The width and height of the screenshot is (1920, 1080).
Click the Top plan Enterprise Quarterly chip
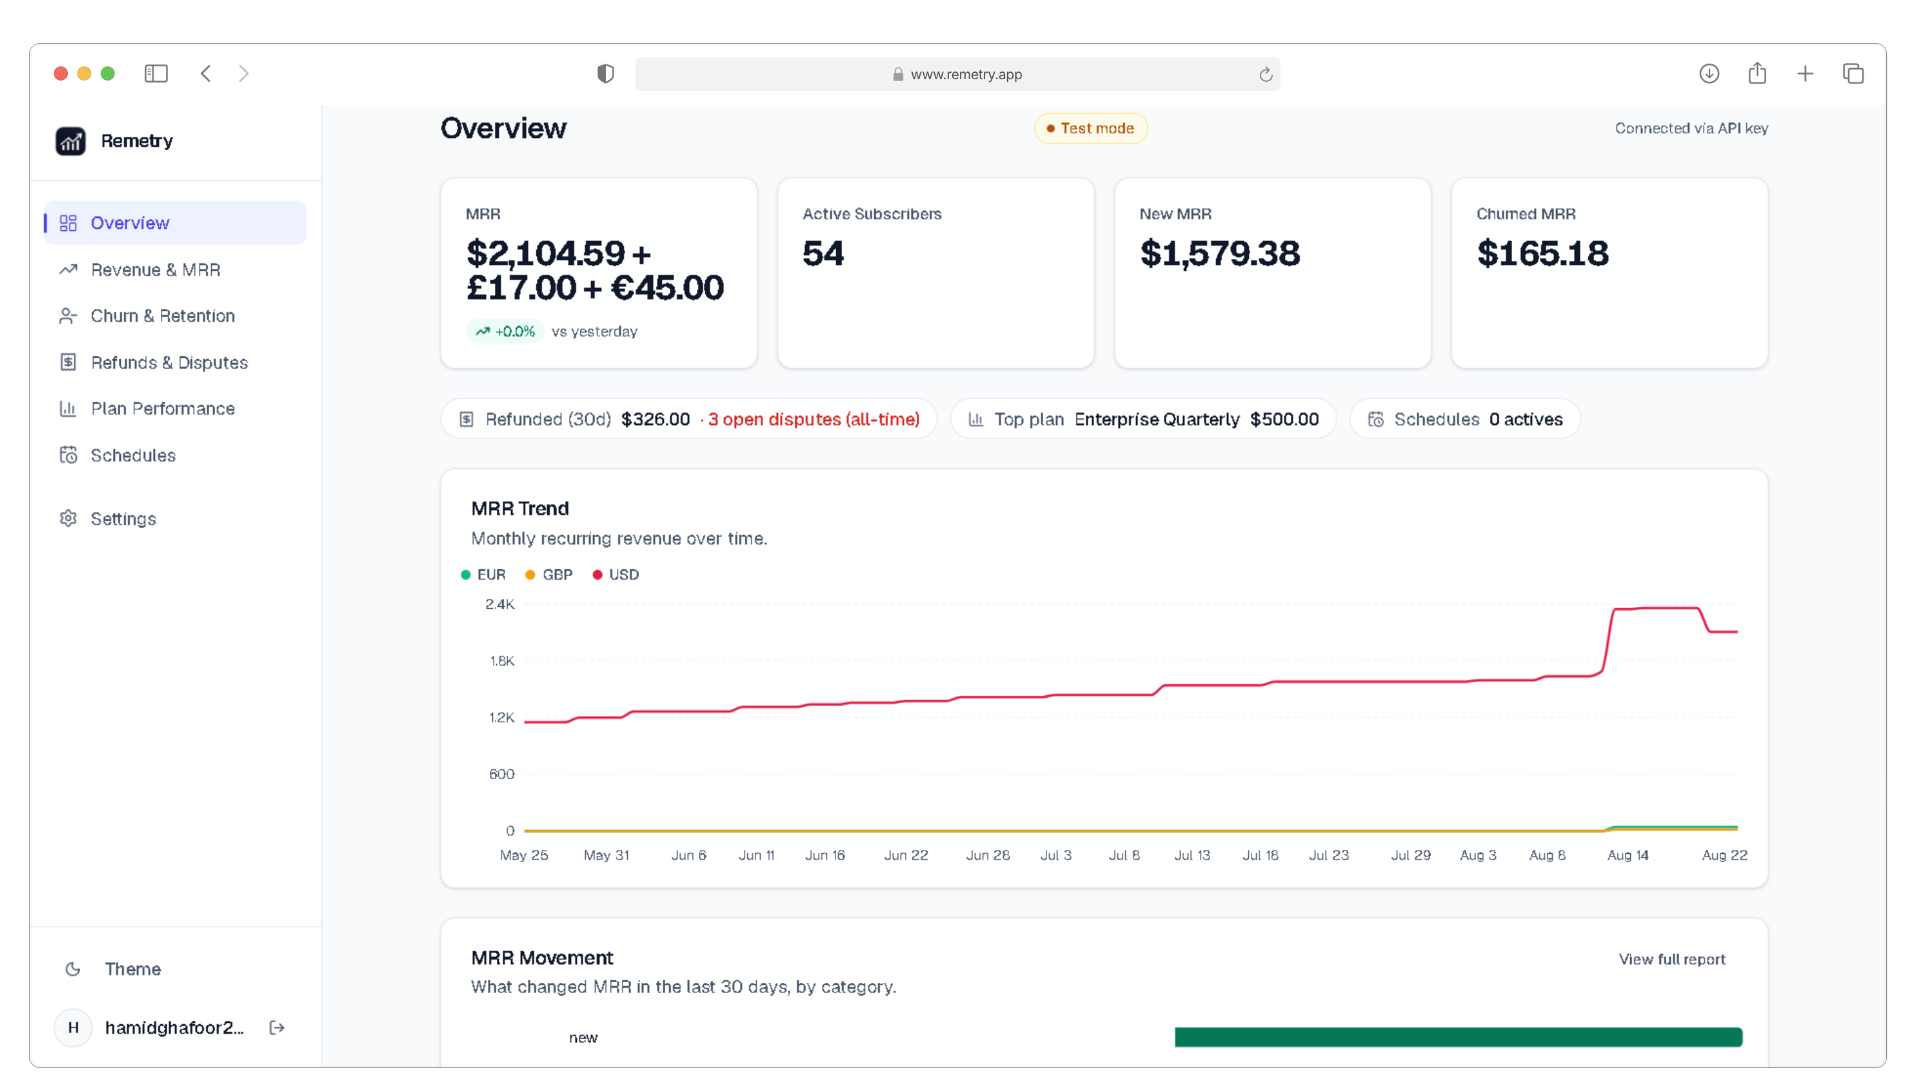[1143, 419]
